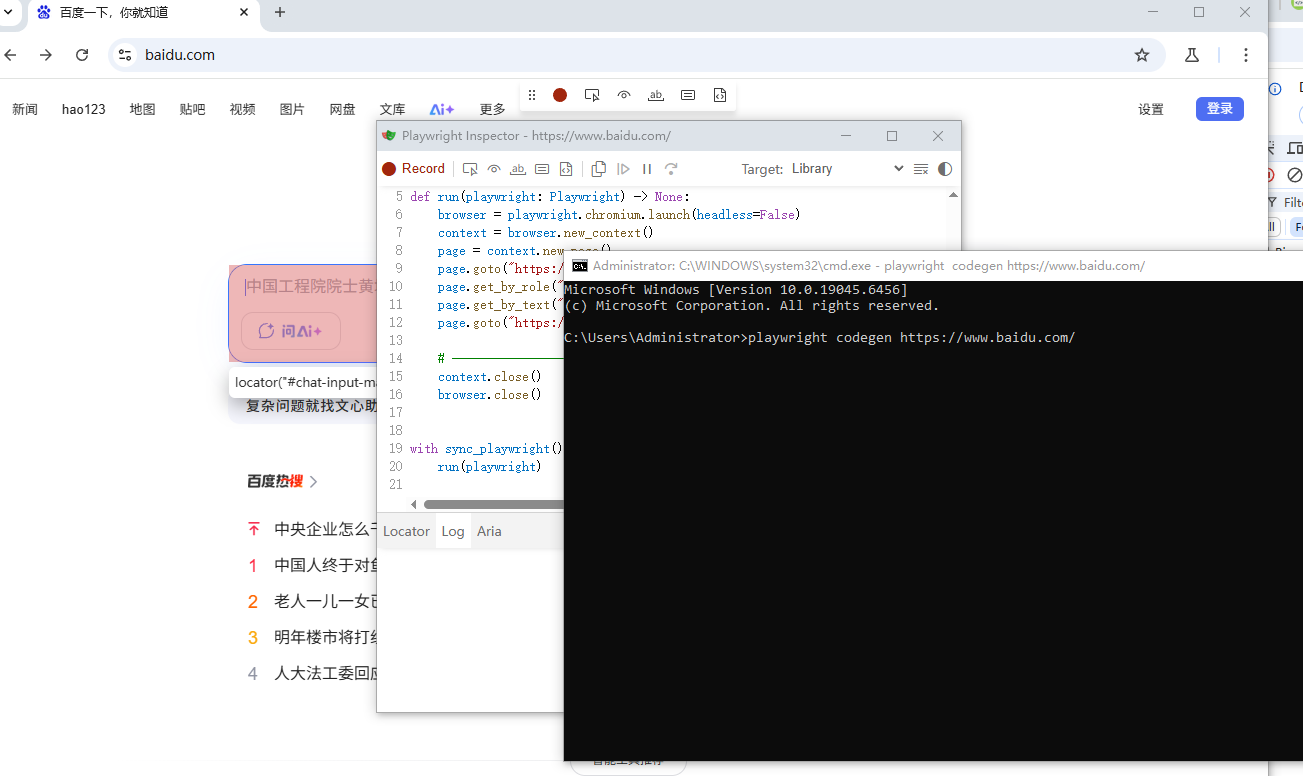Screen dimensions: 1303x776
Task: Click Pick locator icon in Inspector toolbar
Action: coord(470,169)
